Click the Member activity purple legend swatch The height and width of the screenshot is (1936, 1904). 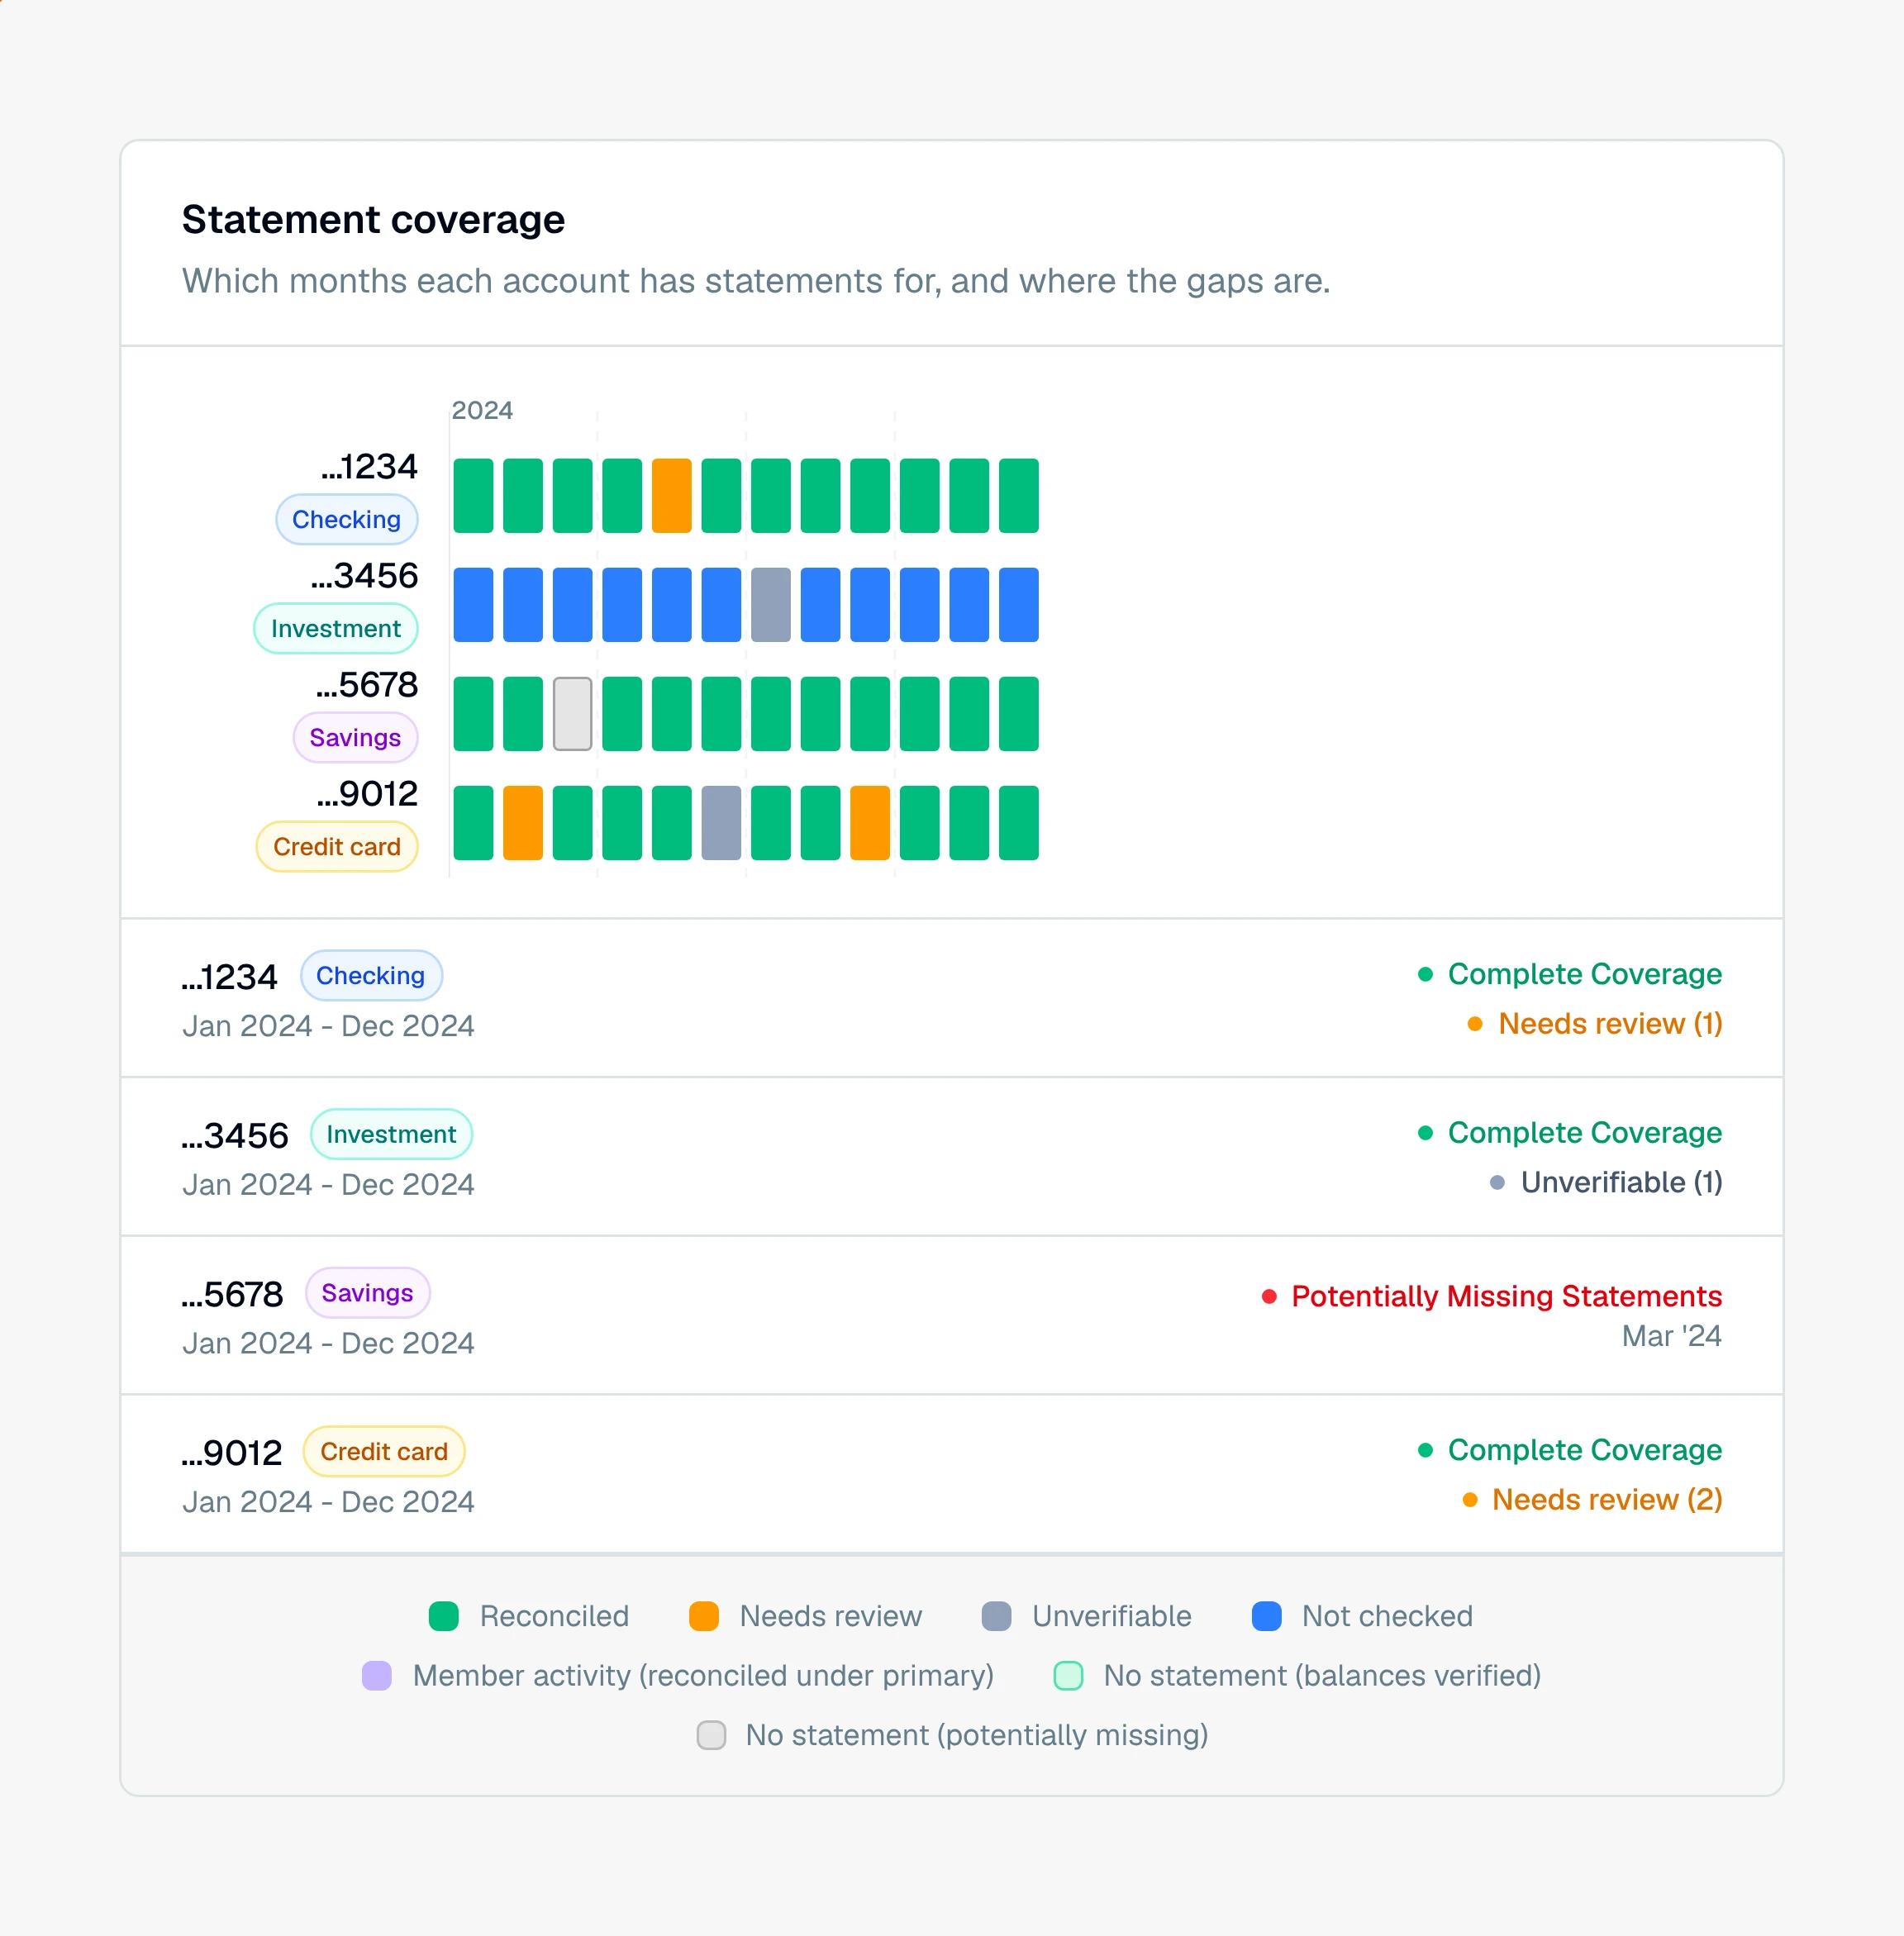377,1675
